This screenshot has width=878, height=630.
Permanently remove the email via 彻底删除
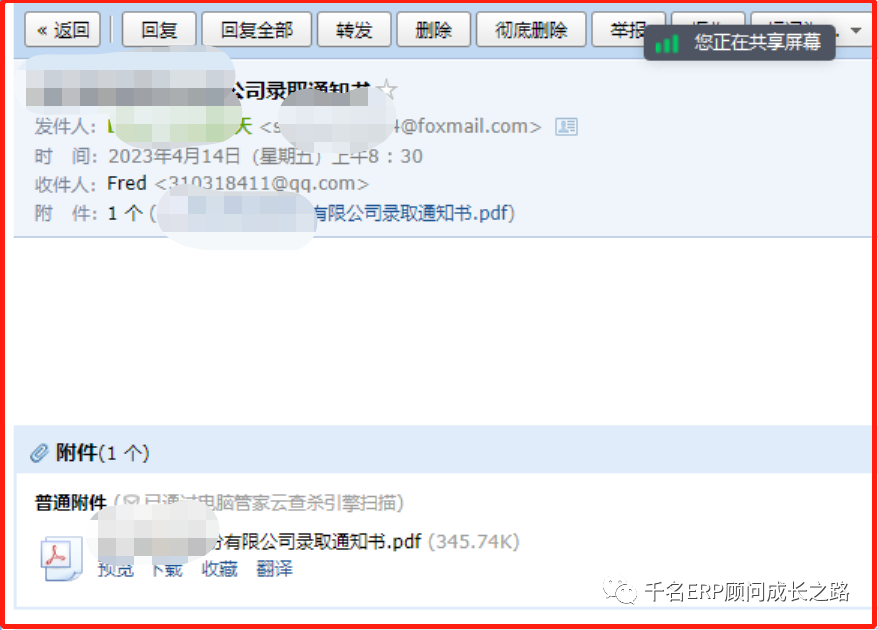531,30
